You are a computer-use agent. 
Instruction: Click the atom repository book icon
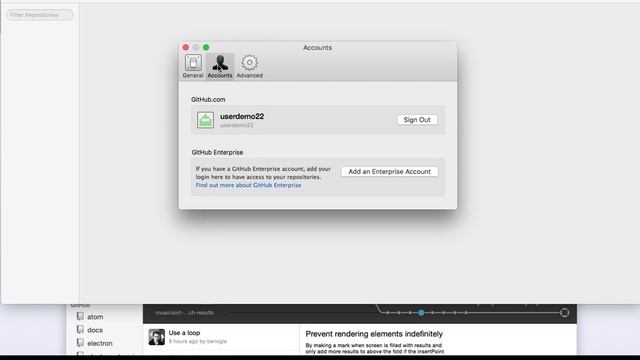80,316
